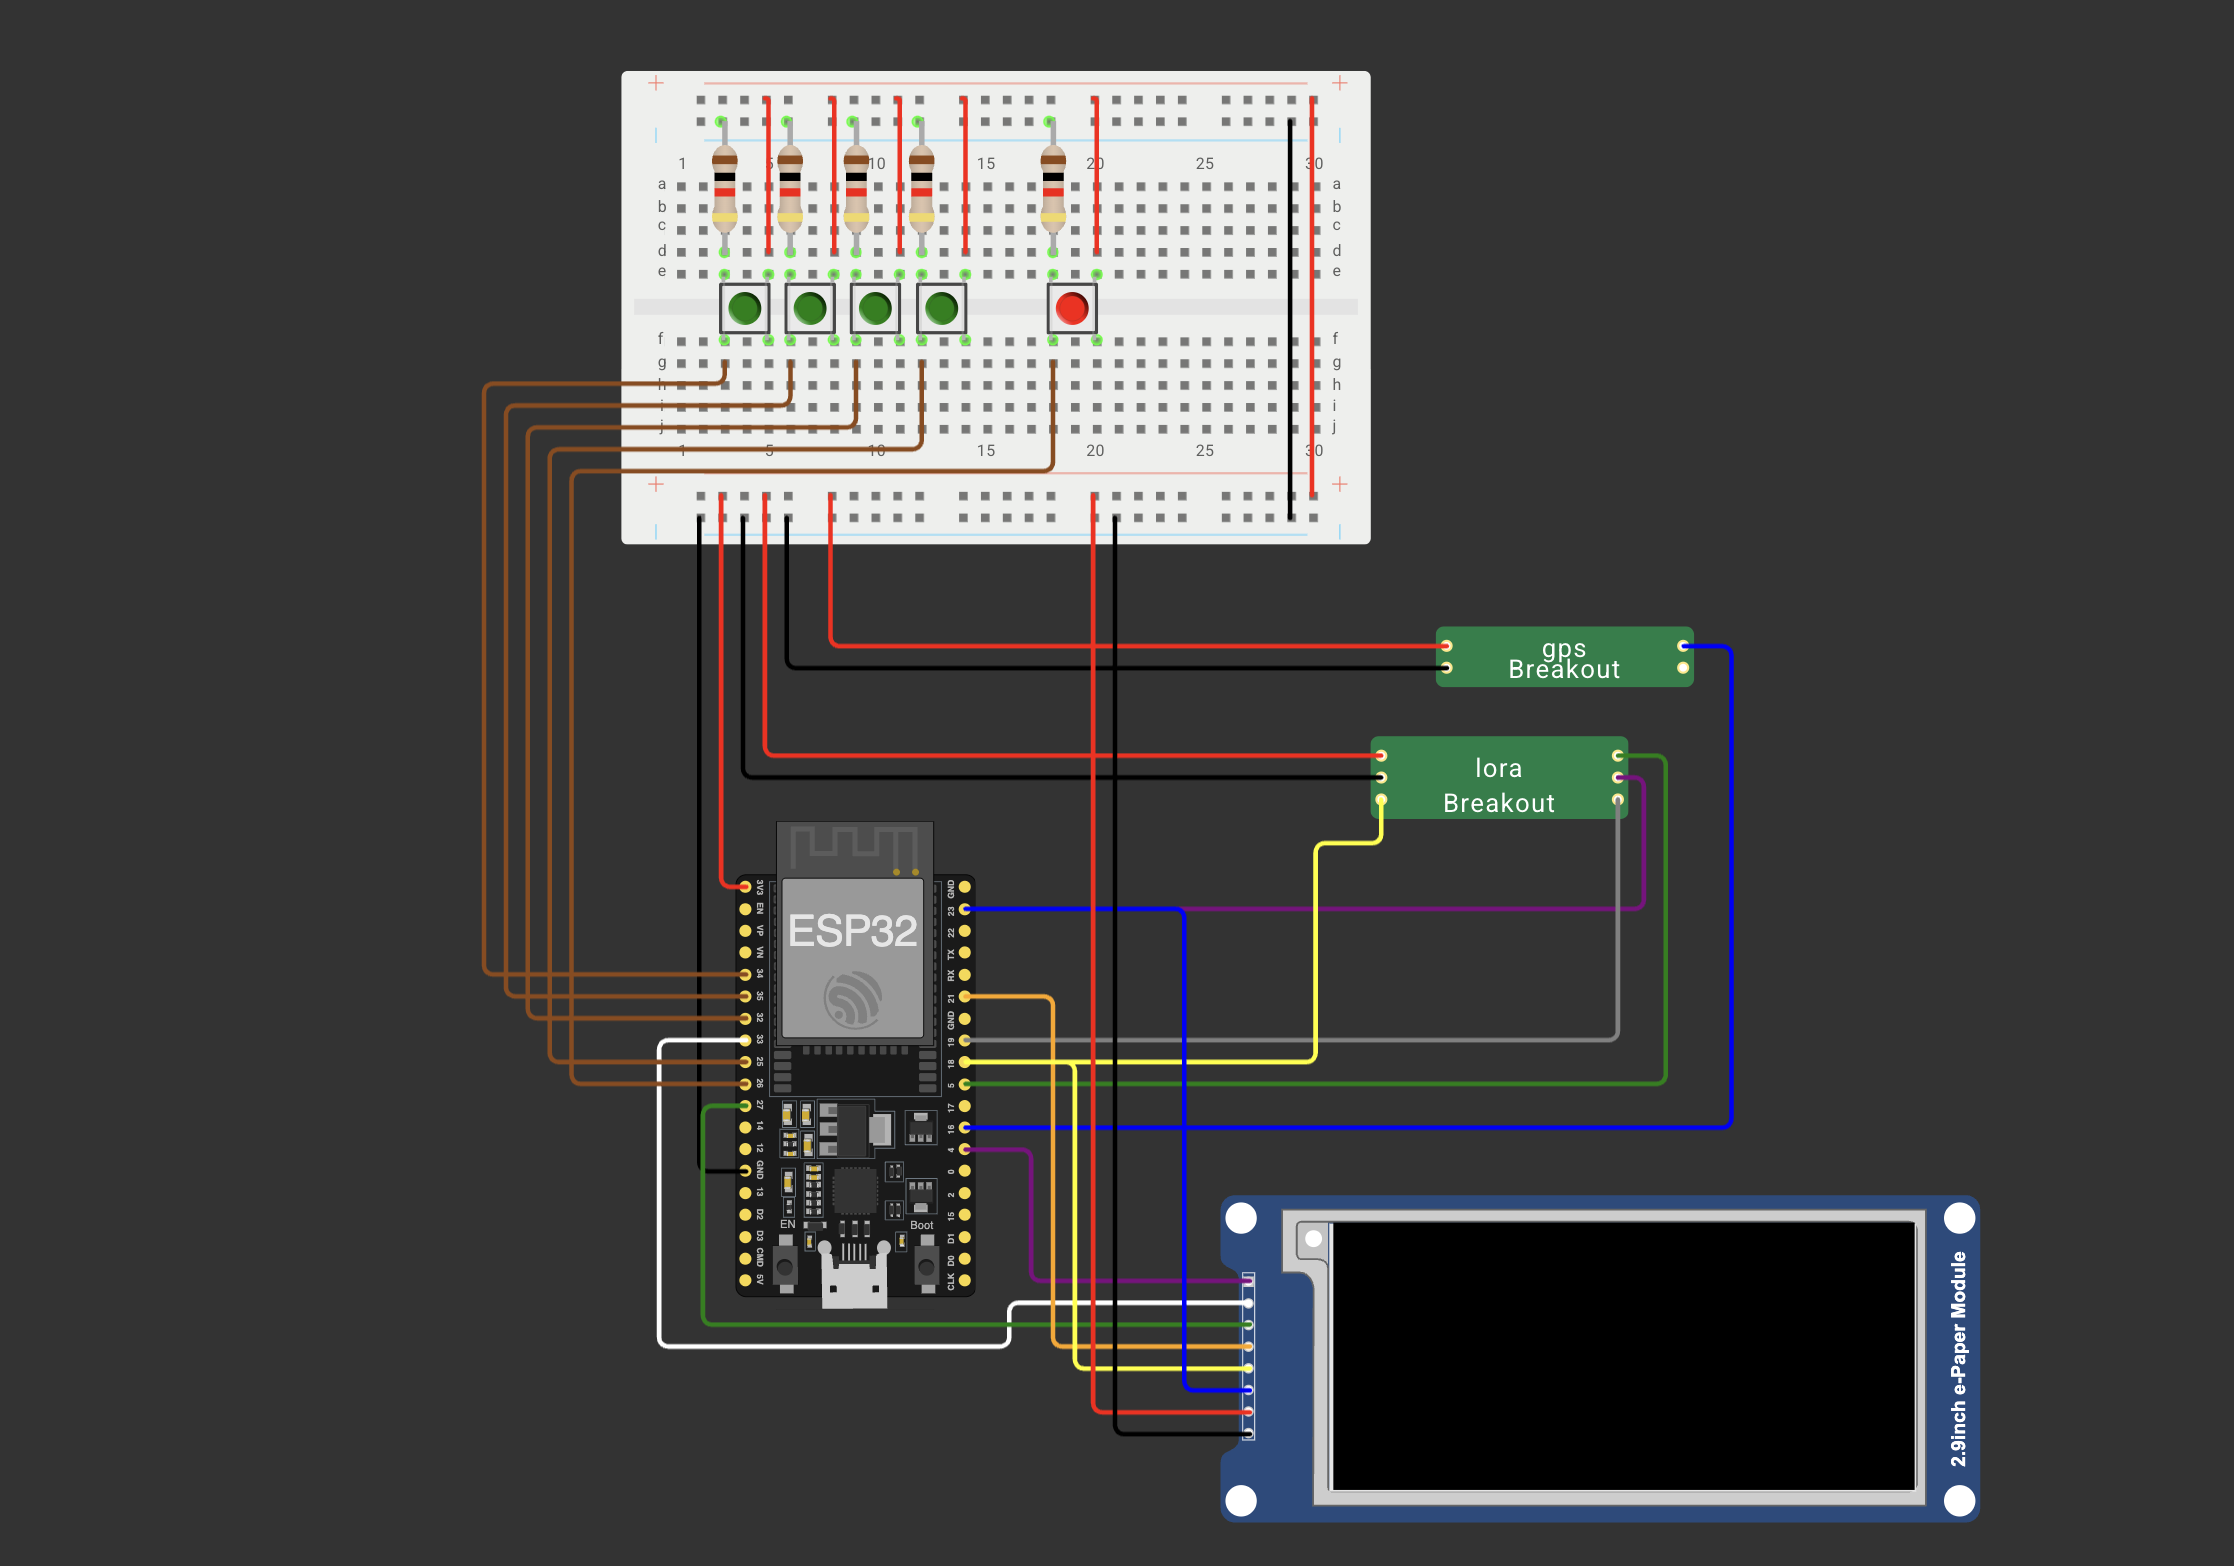
Task: Click the ESP32 pin 23
Action: click(965, 909)
